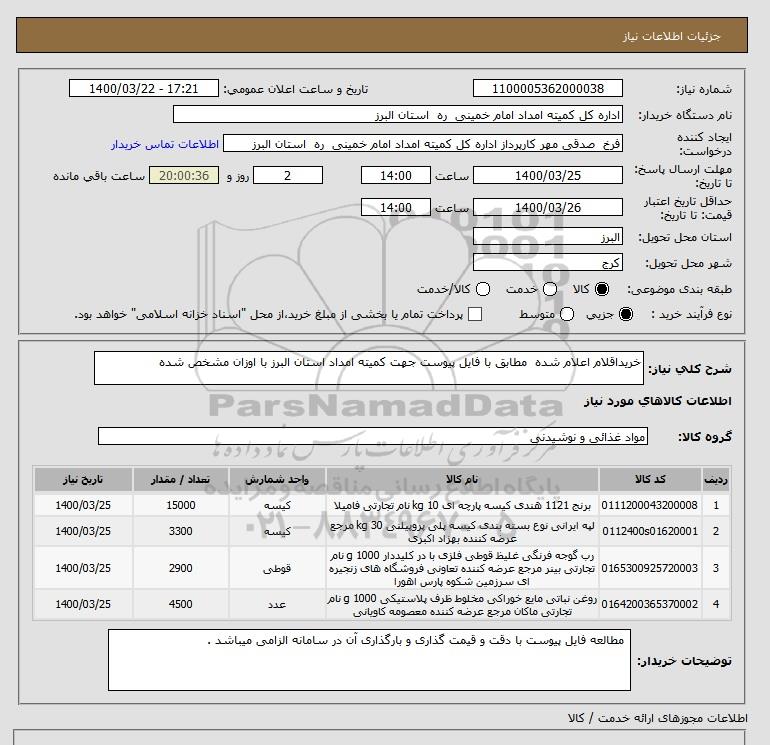Click the رب گوجه فرنگی product name
Screen dimensions: 770x745
[462, 568]
